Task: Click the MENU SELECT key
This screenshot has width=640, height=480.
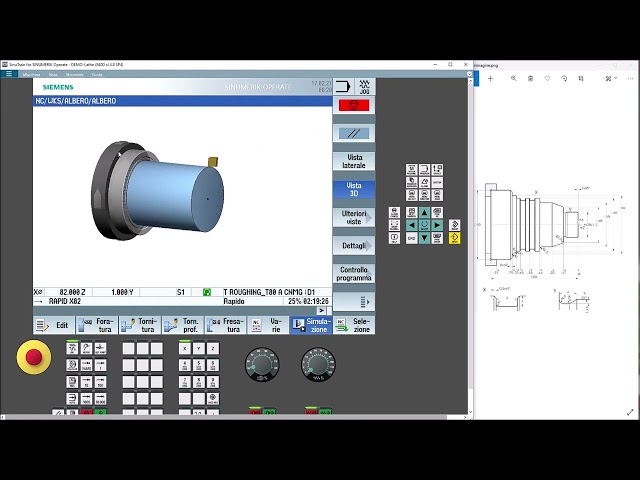Action: pyautogui.click(x=412, y=195)
